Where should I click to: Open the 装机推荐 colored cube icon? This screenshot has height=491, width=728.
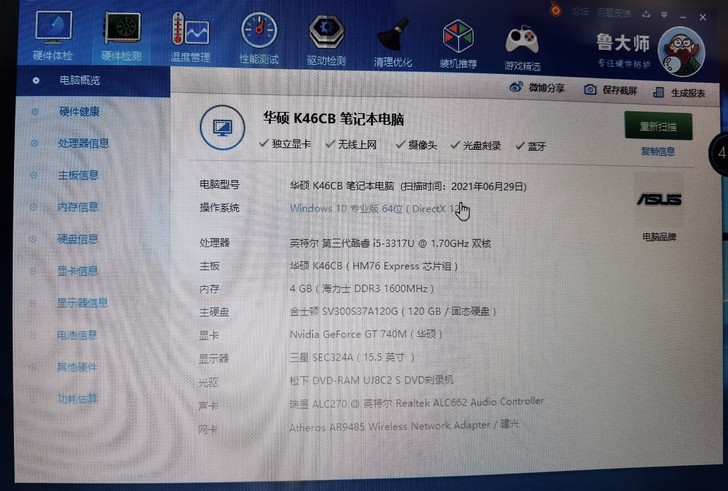point(458,36)
